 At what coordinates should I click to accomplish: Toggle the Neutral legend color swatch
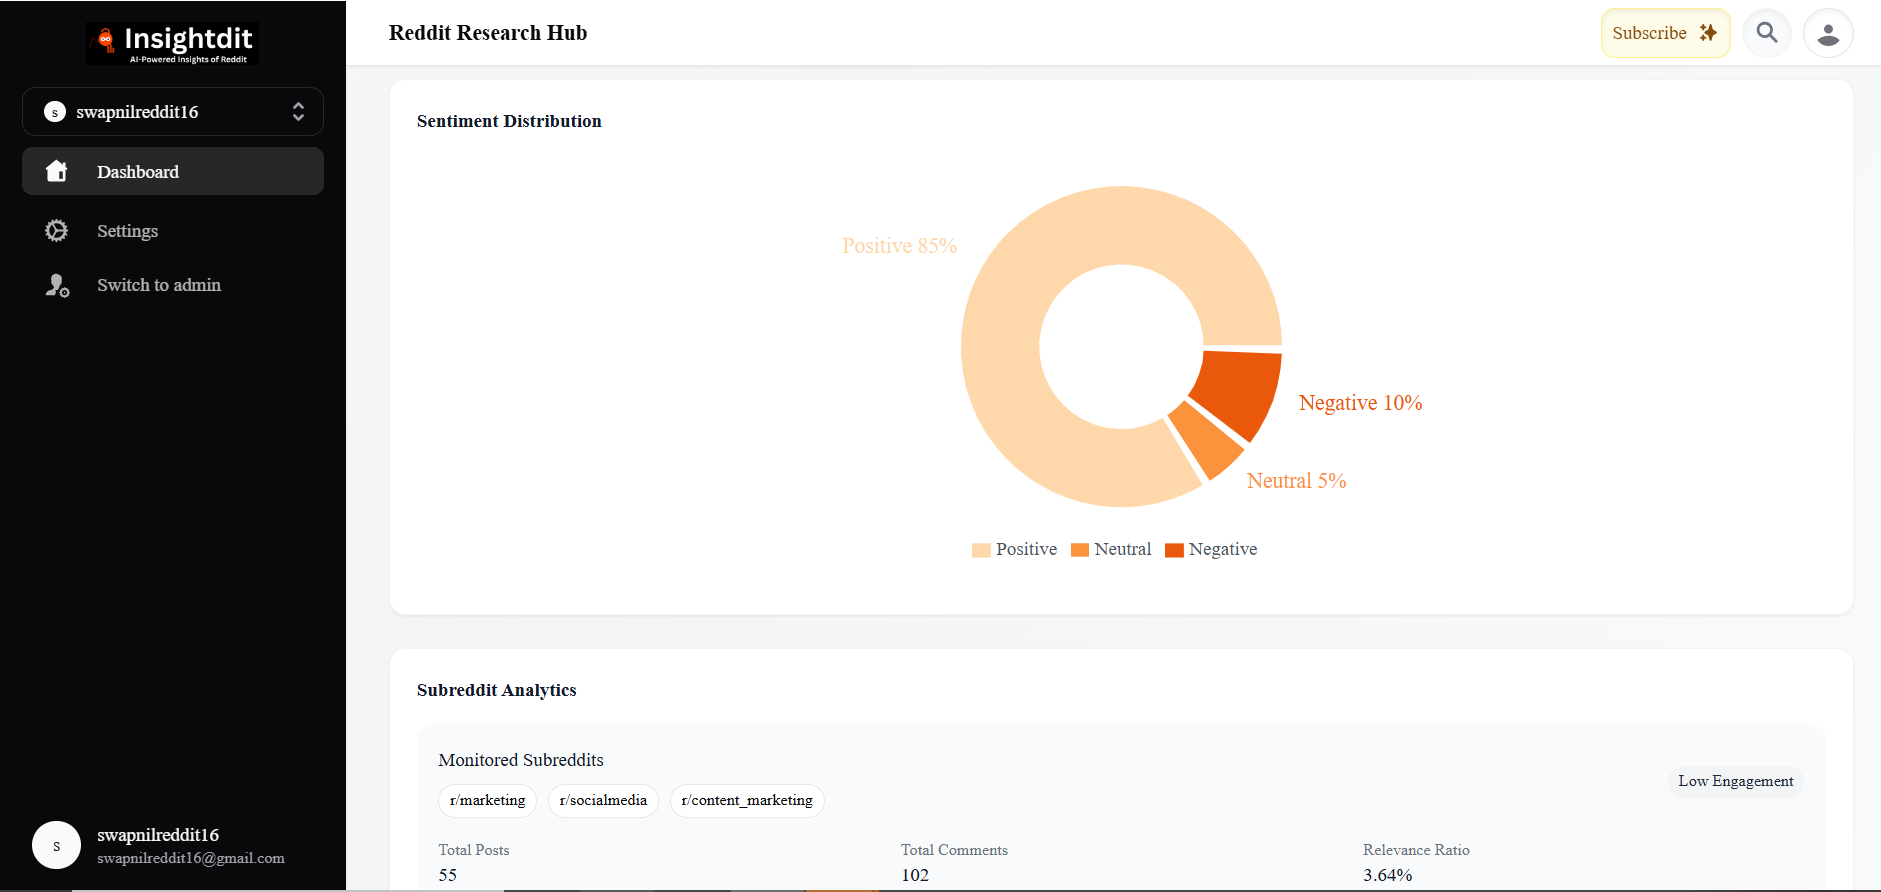click(1080, 550)
